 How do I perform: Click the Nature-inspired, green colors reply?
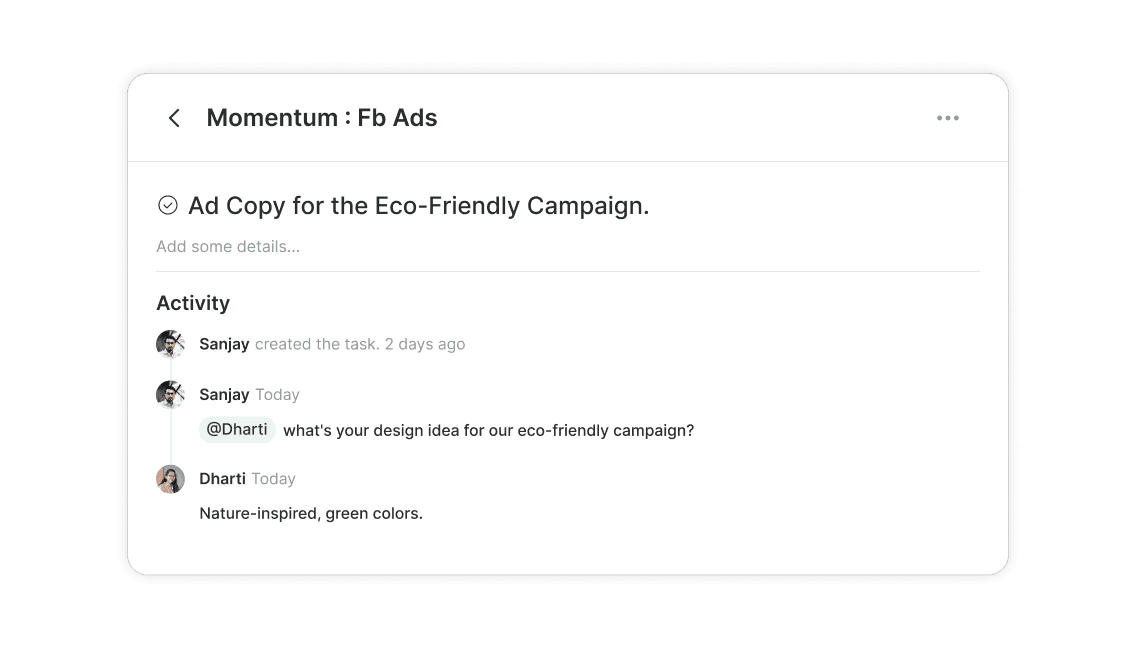point(311,514)
